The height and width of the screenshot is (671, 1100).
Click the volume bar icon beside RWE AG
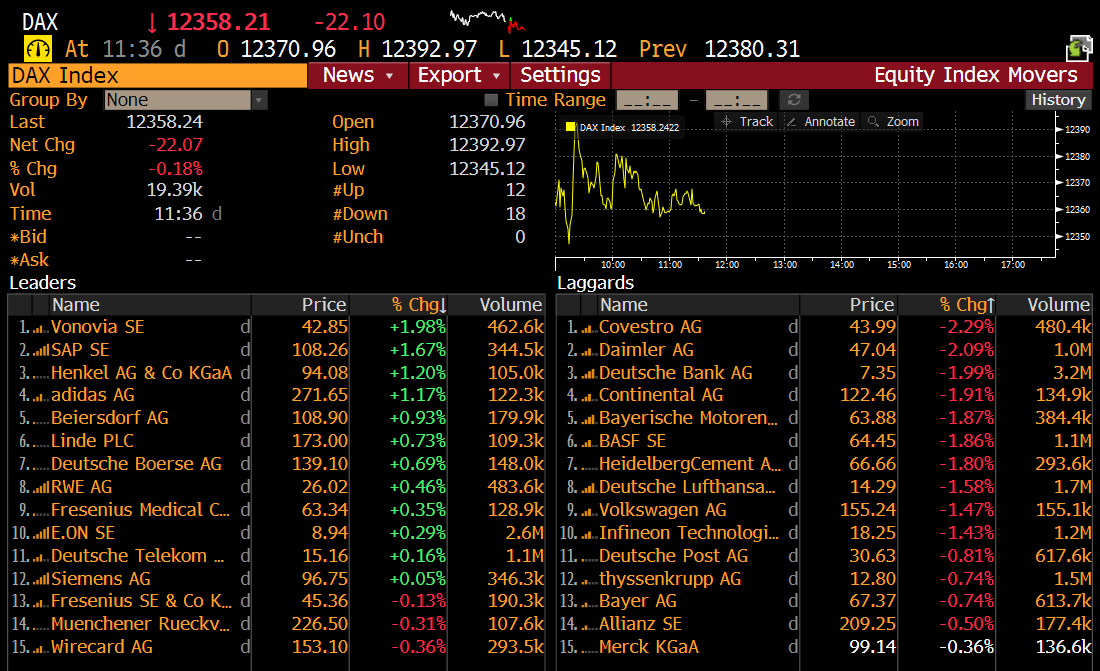41,488
